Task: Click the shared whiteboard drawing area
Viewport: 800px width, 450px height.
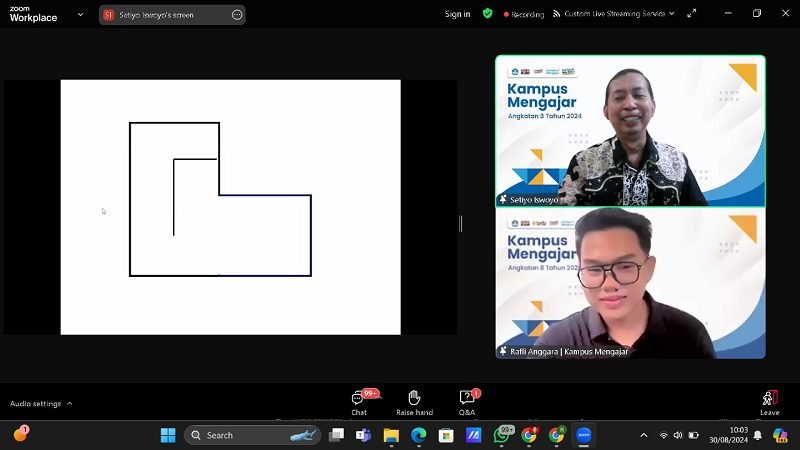Action: coord(231,207)
